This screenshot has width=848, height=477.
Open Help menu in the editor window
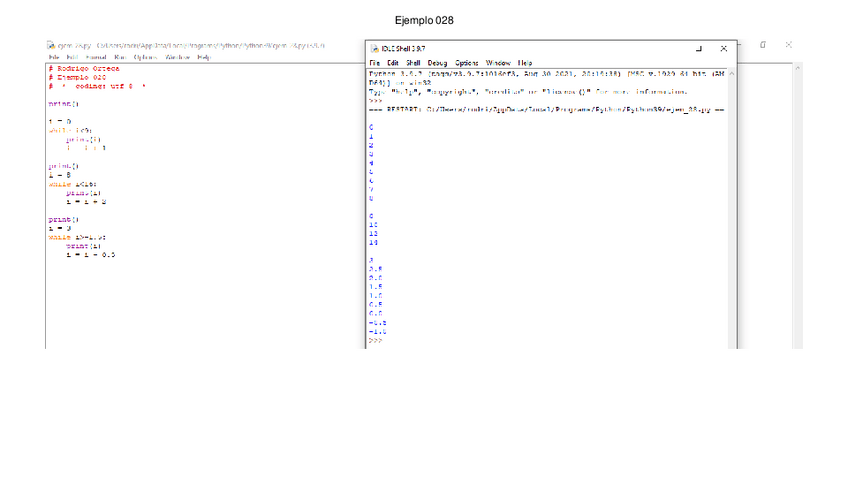204,57
